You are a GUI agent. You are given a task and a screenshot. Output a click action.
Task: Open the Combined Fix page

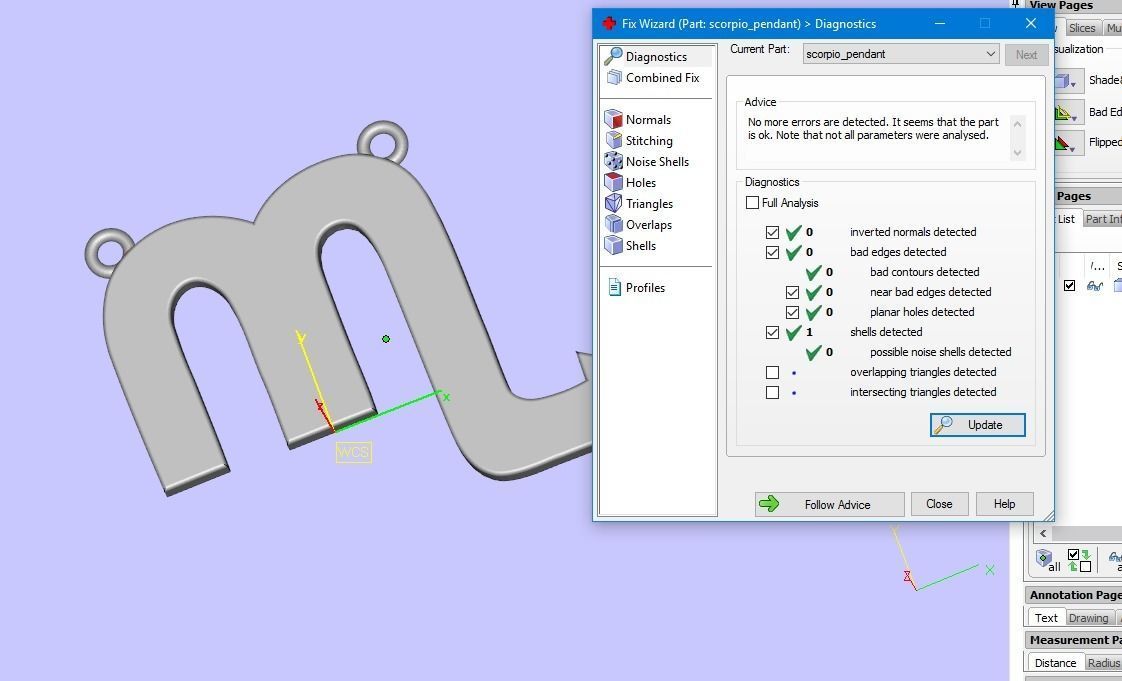click(653, 77)
